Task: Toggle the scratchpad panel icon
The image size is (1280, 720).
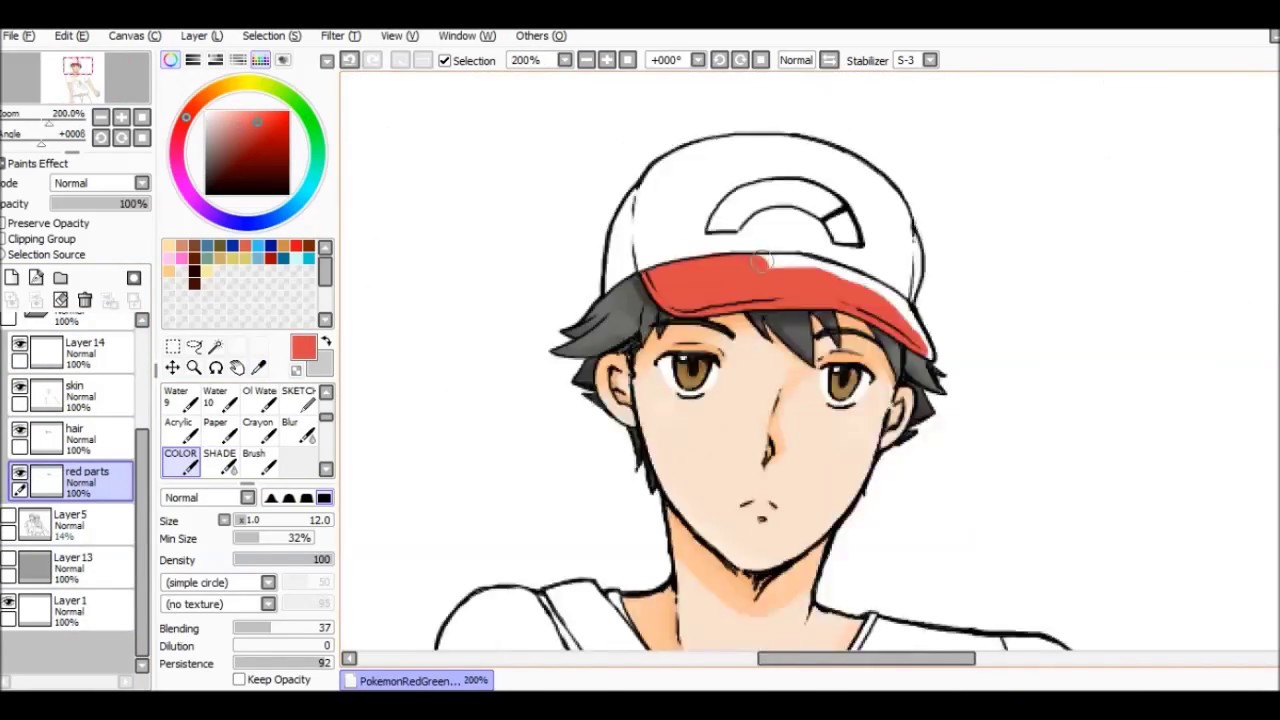Action: [283, 60]
